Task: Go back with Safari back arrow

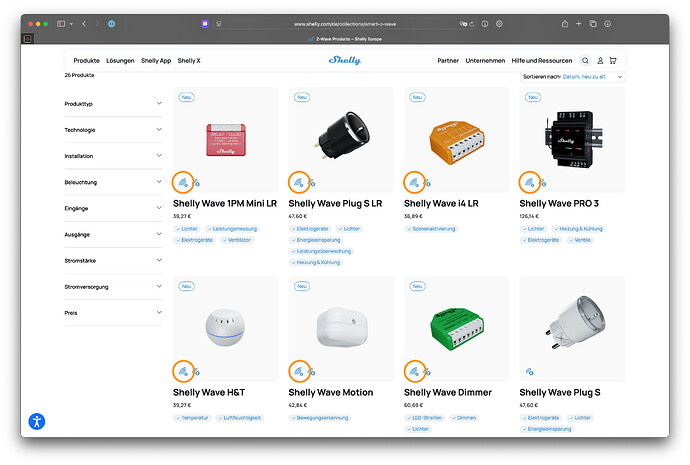Action: coord(84,23)
